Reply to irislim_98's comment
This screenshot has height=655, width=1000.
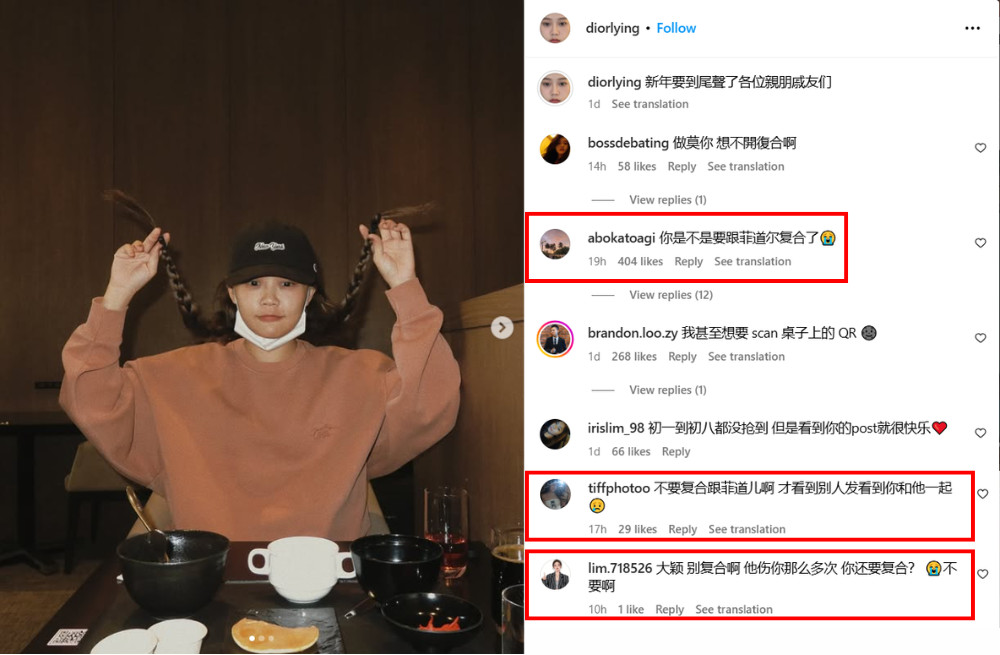pos(676,452)
